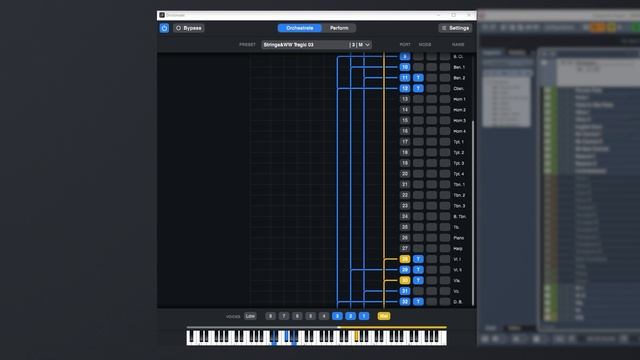The height and width of the screenshot is (360, 640).
Task: Click port number 17 for Tpt. 1
Action: (404, 142)
